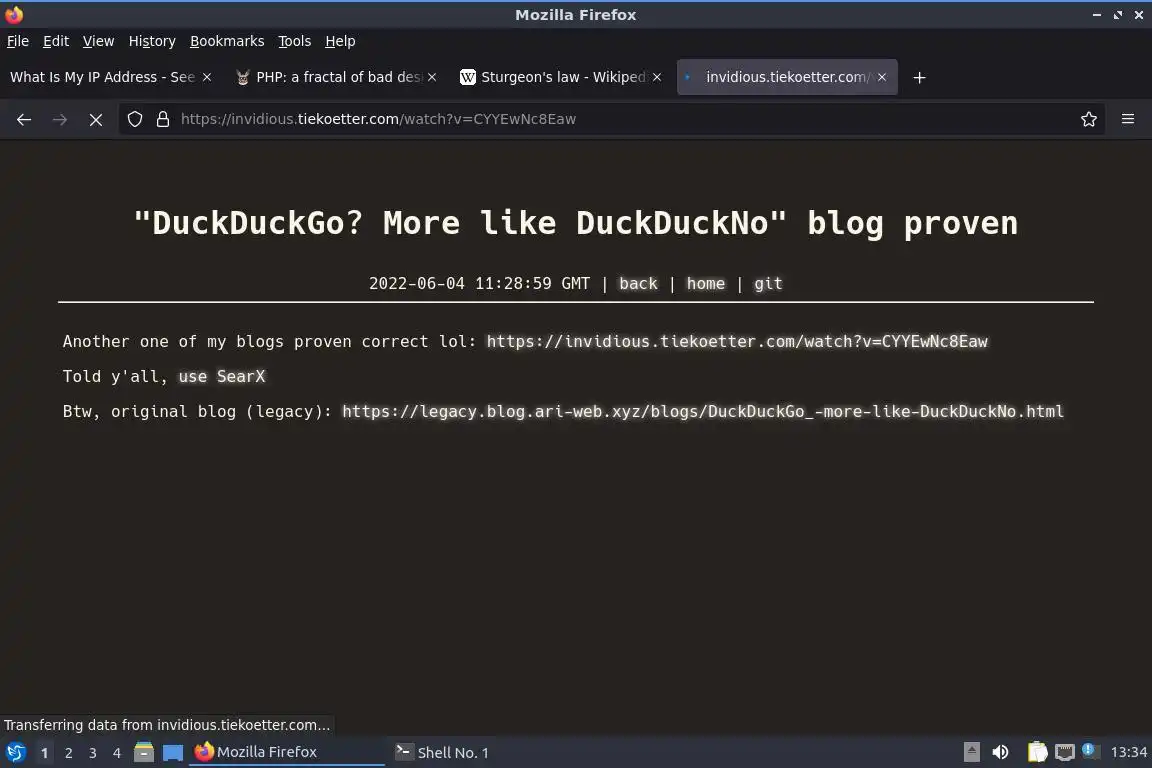This screenshot has width=1152, height=768.
Task: Open the History menu
Action: pos(152,41)
